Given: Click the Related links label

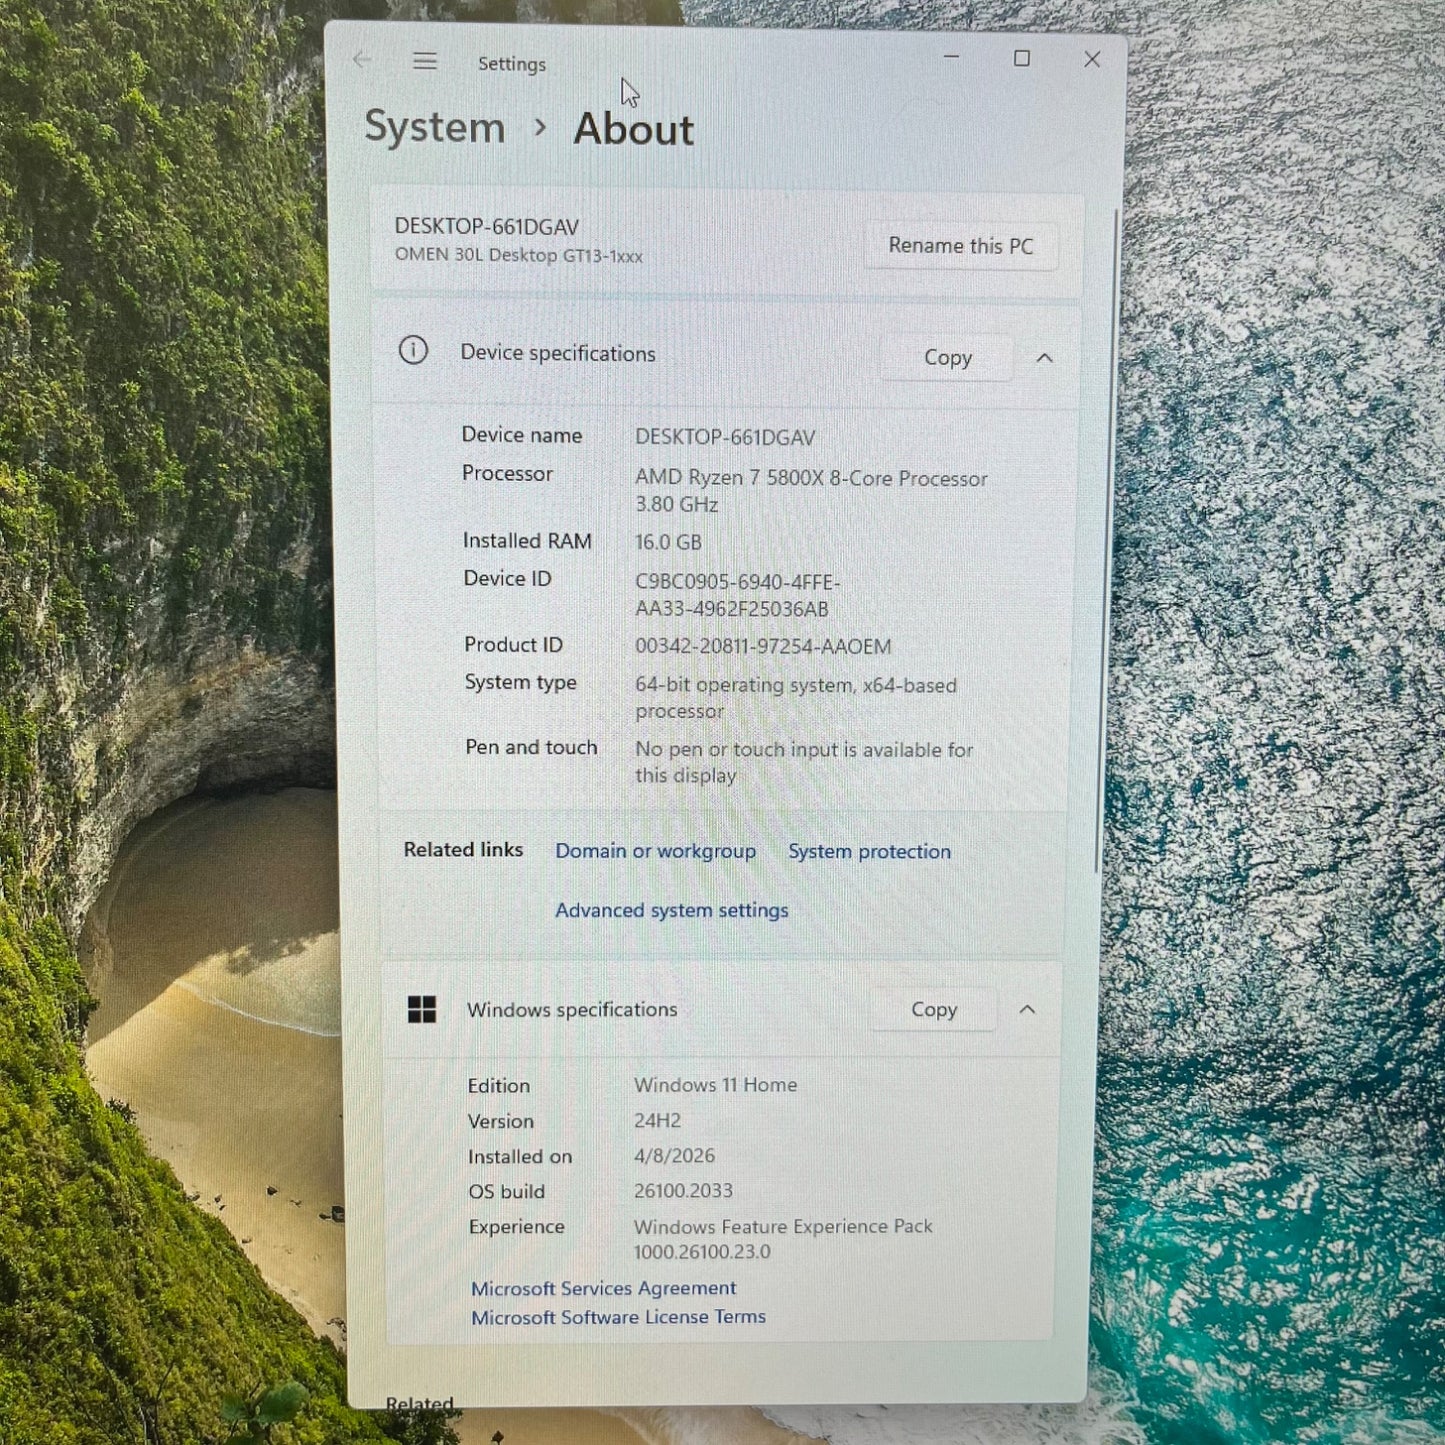Looking at the screenshot, I should click(x=463, y=850).
